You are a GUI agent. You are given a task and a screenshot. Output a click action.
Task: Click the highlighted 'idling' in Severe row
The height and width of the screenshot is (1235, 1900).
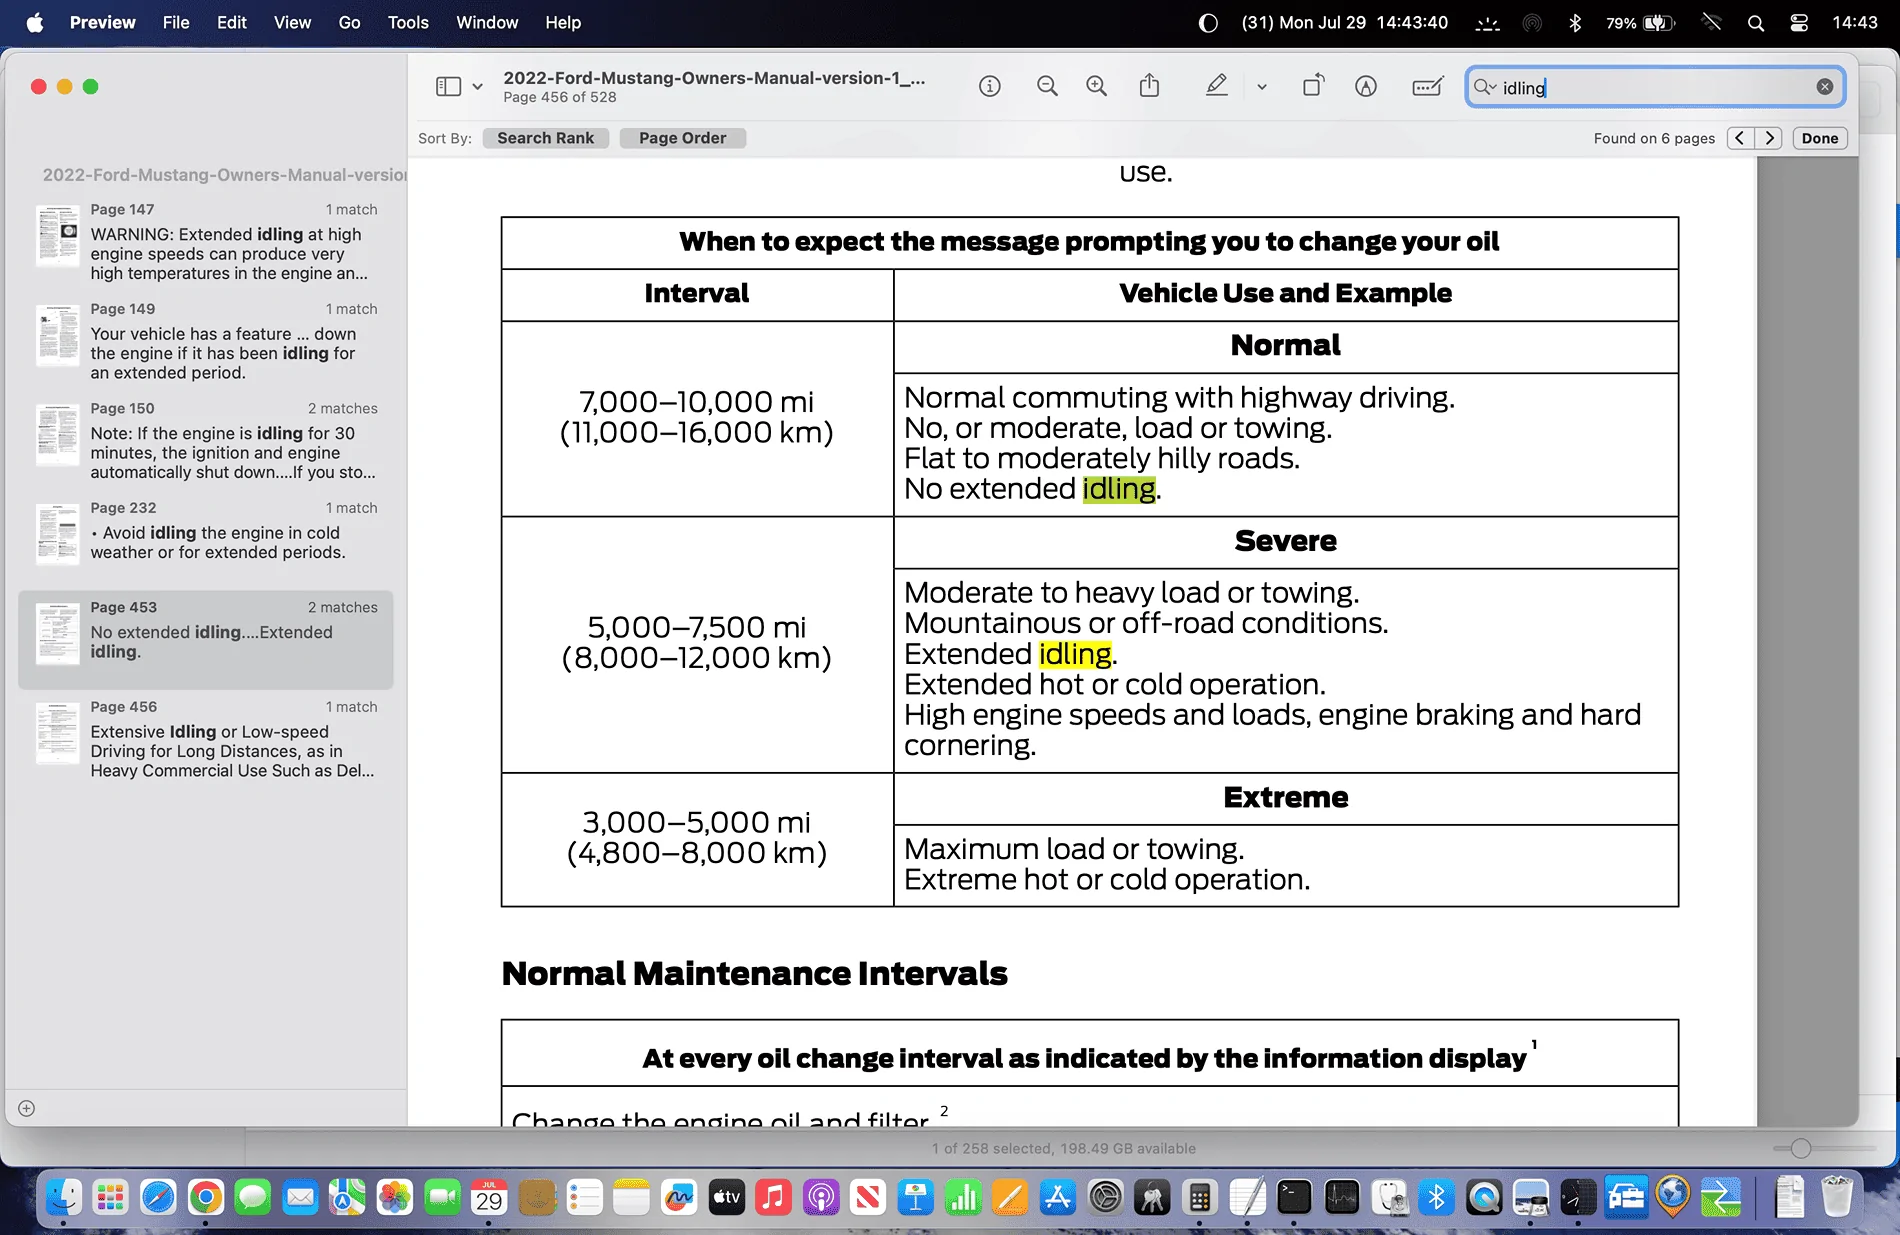[x=1075, y=654]
